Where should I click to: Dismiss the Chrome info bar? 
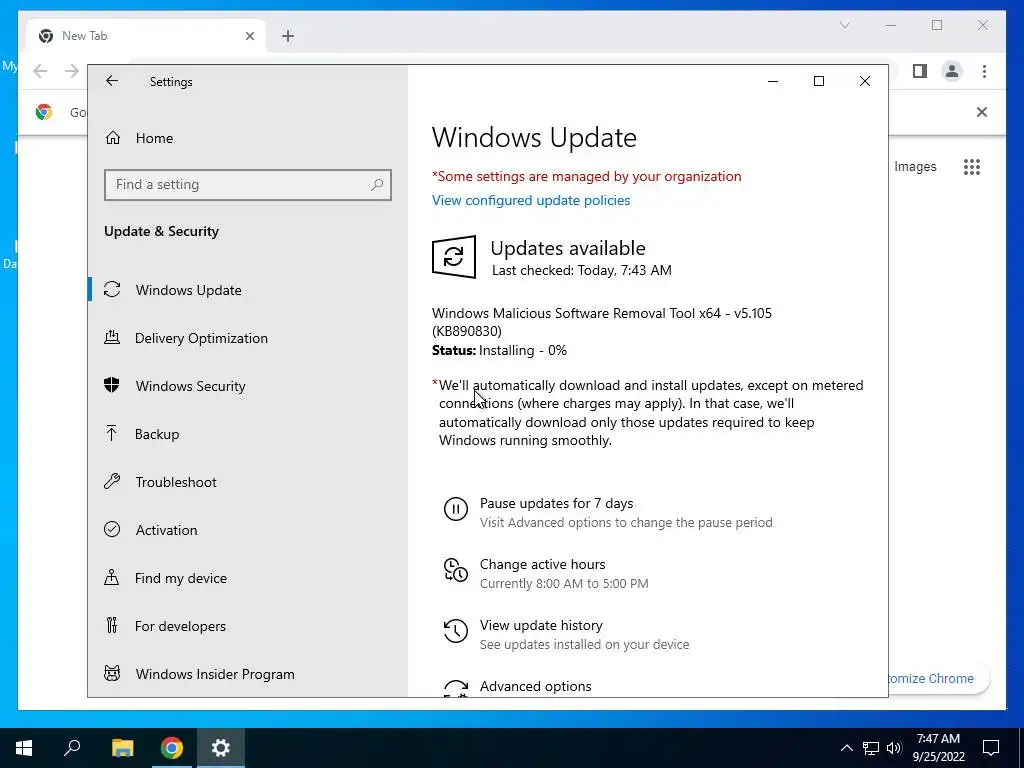point(982,112)
